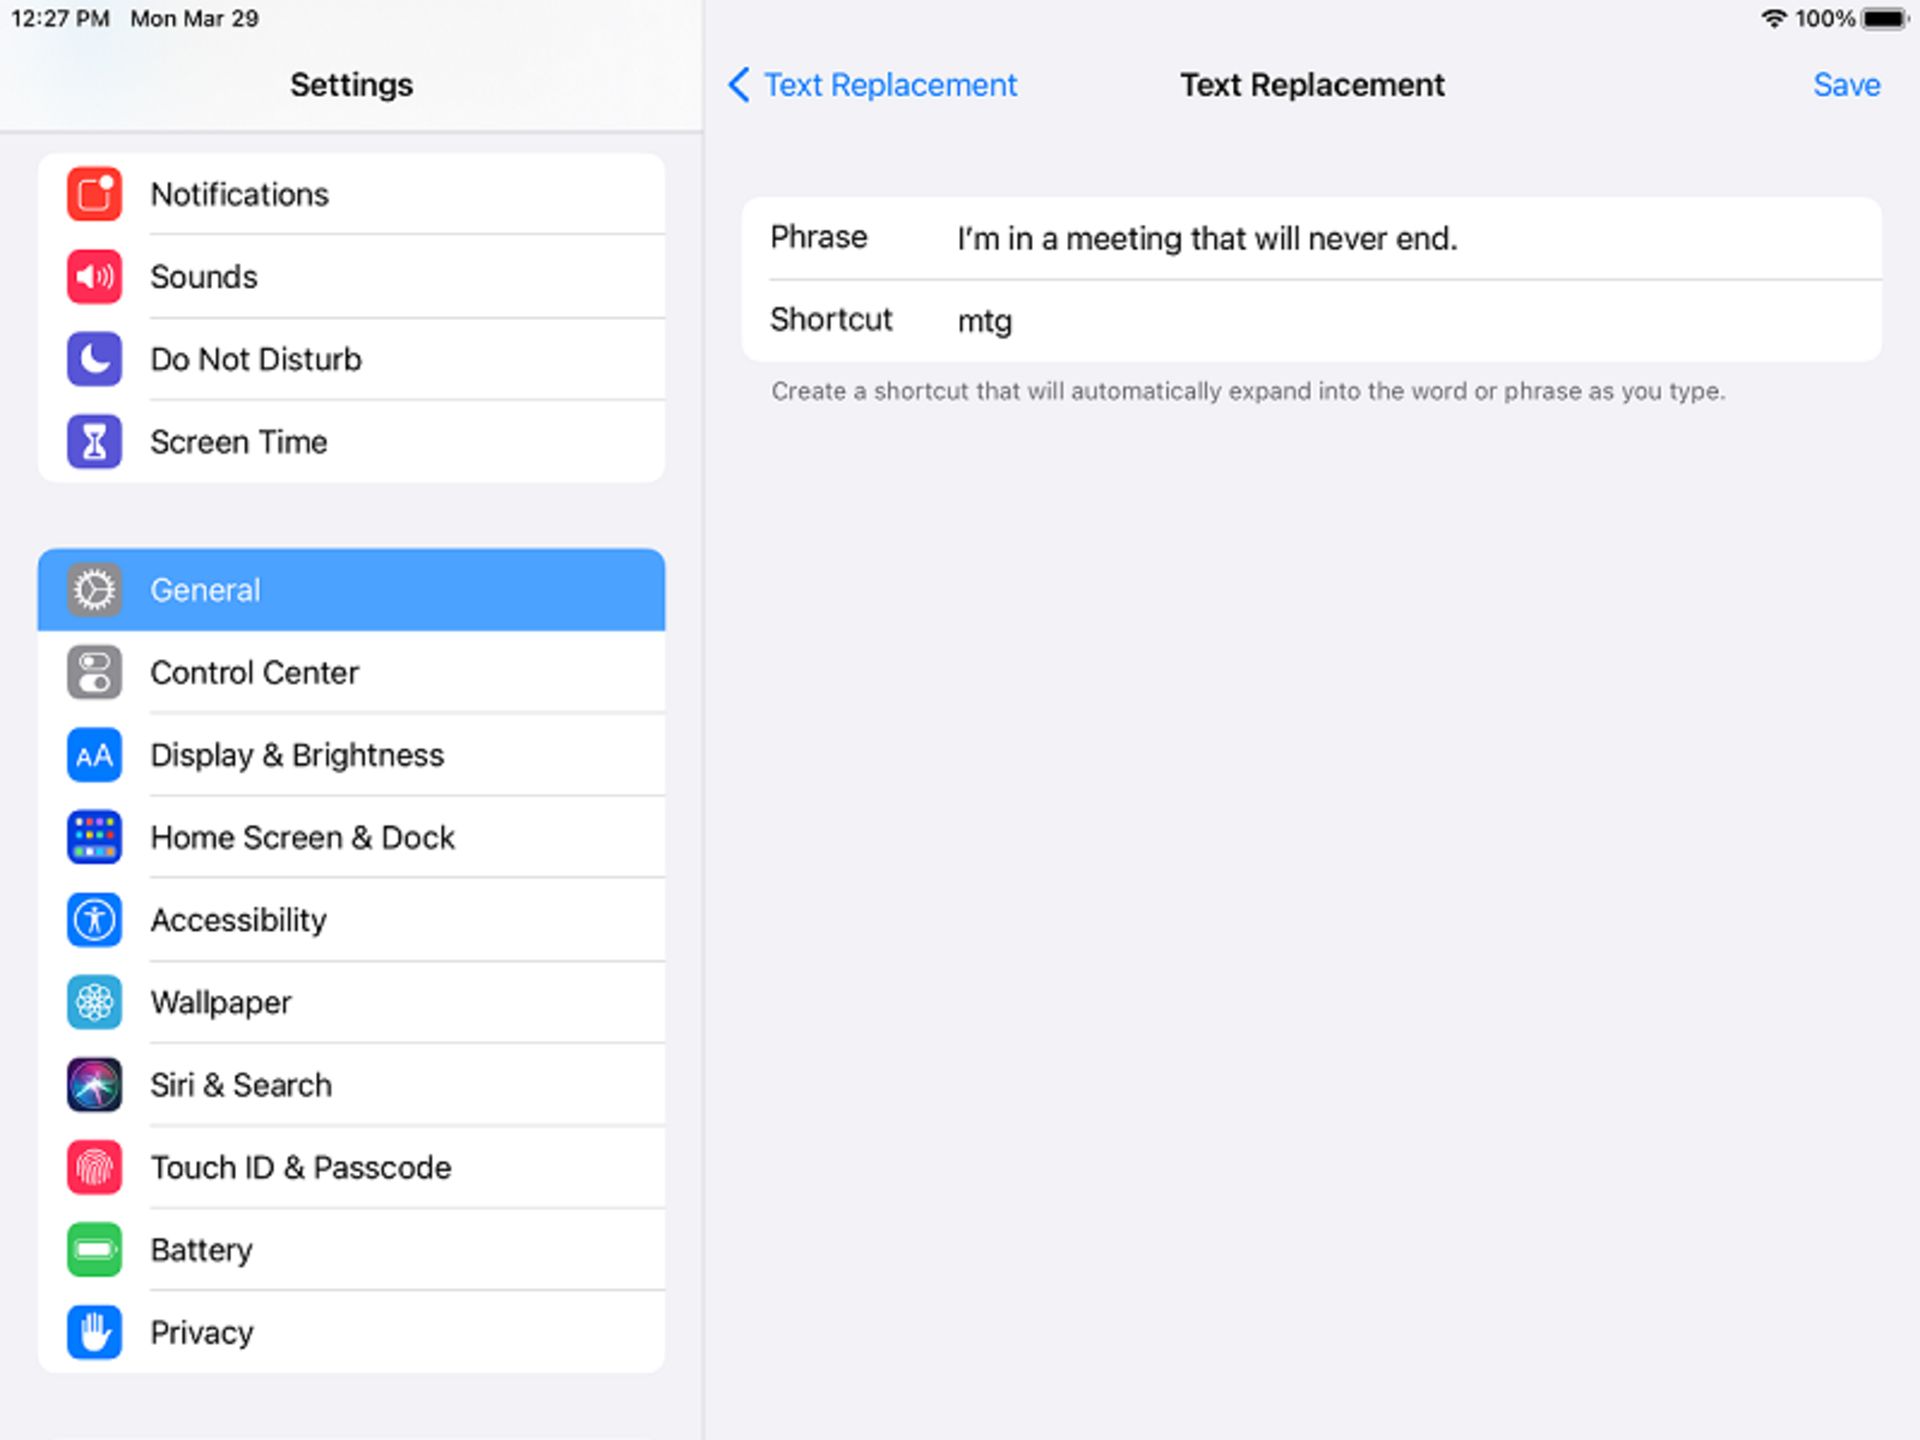Click into the Shortcut field containing mtg

point(1400,321)
